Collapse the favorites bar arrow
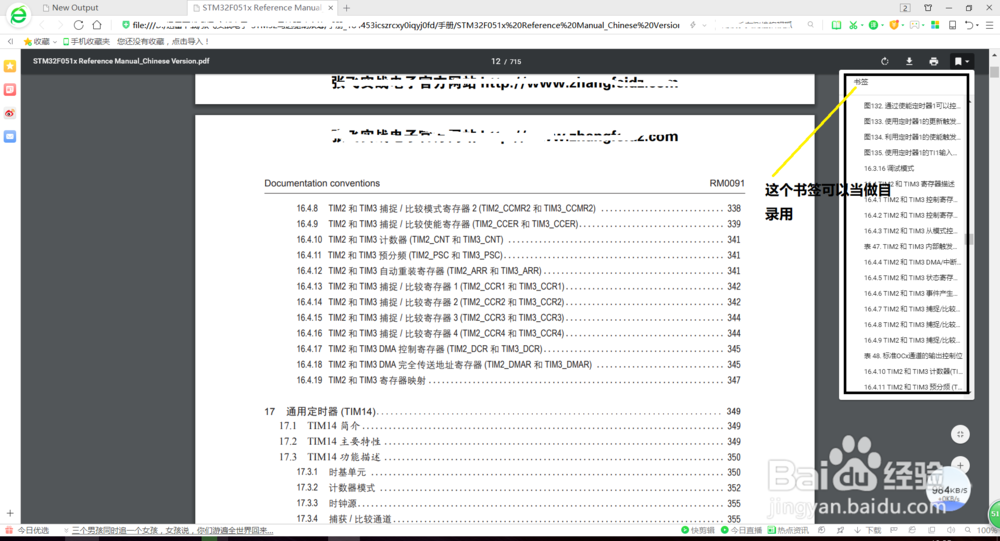 click(x=10, y=41)
